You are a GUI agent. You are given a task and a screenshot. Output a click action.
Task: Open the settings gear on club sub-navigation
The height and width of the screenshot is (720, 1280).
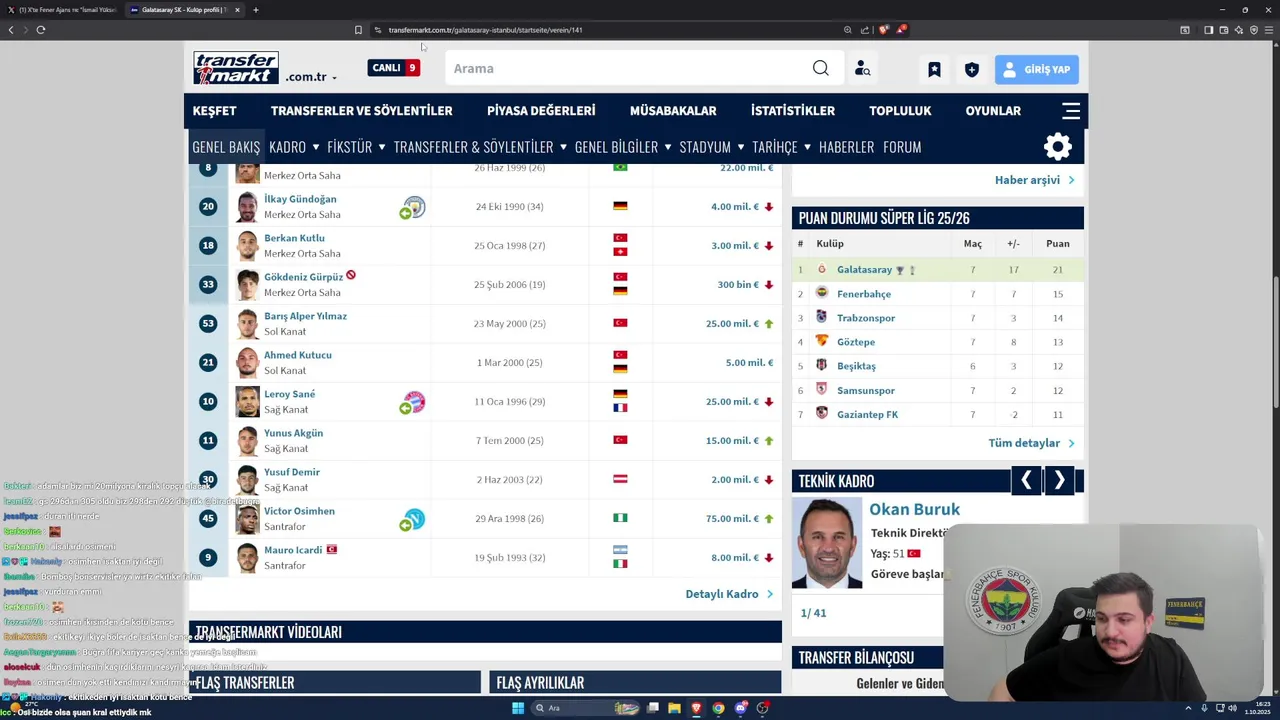[1057, 147]
